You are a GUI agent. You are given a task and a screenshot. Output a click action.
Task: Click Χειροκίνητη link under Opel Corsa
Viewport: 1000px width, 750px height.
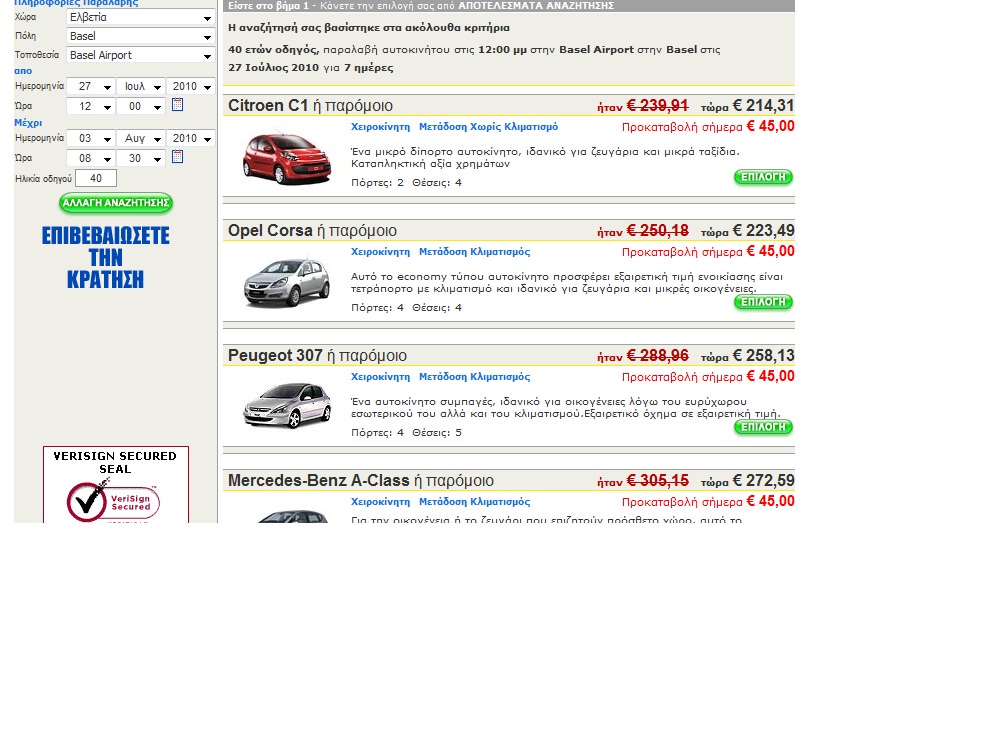click(380, 252)
